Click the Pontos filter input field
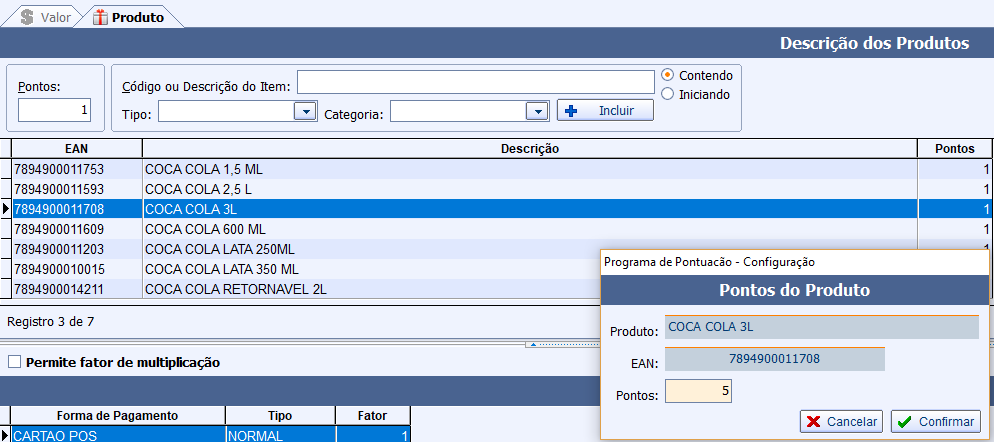Image resolution: width=994 pixels, height=442 pixels. [54, 110]
